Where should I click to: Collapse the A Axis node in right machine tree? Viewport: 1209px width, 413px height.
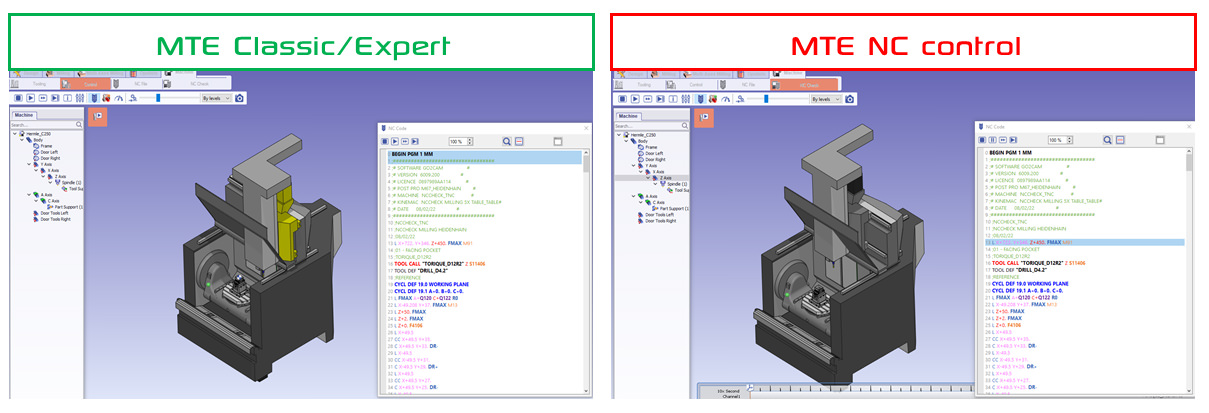coord(634,196)
